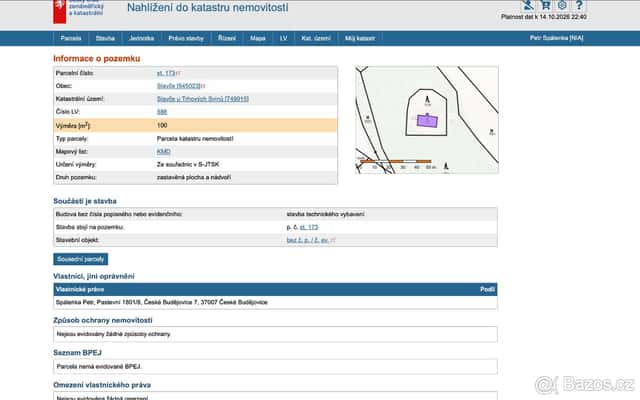Follow the p. č. st. 173 link in Součástí je stavba
Image resolution: width=640 pixels, height=400 pixels.
(x=309, y=227)
